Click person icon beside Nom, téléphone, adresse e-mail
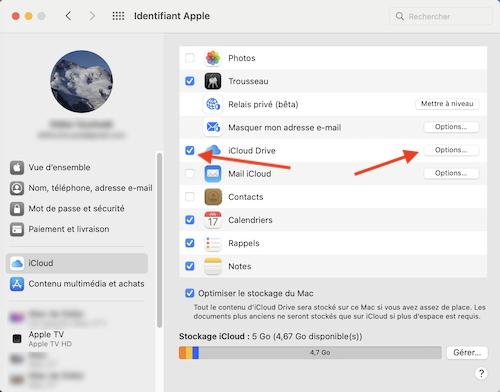 coord(17,188)
